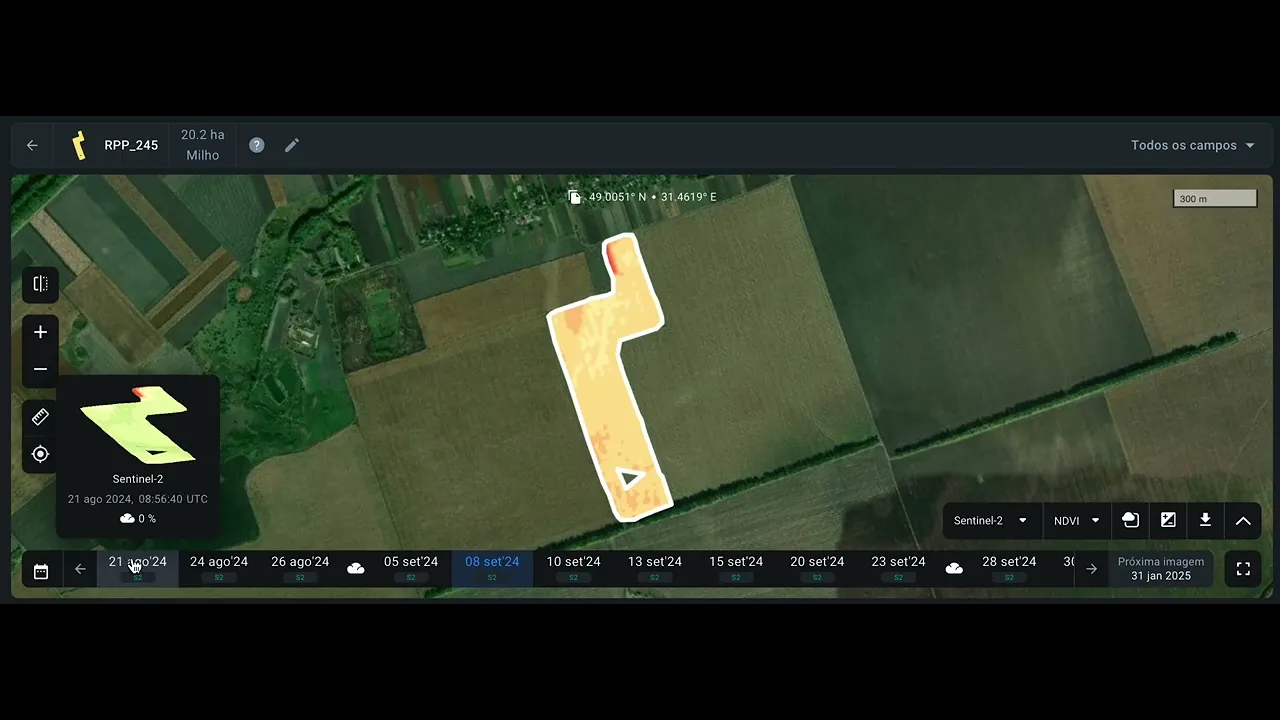Viewport: 1280px width, 720px height.
Task: Select 21 ago'24 image date
Action: pyautogui.click(x=138, y=568)
